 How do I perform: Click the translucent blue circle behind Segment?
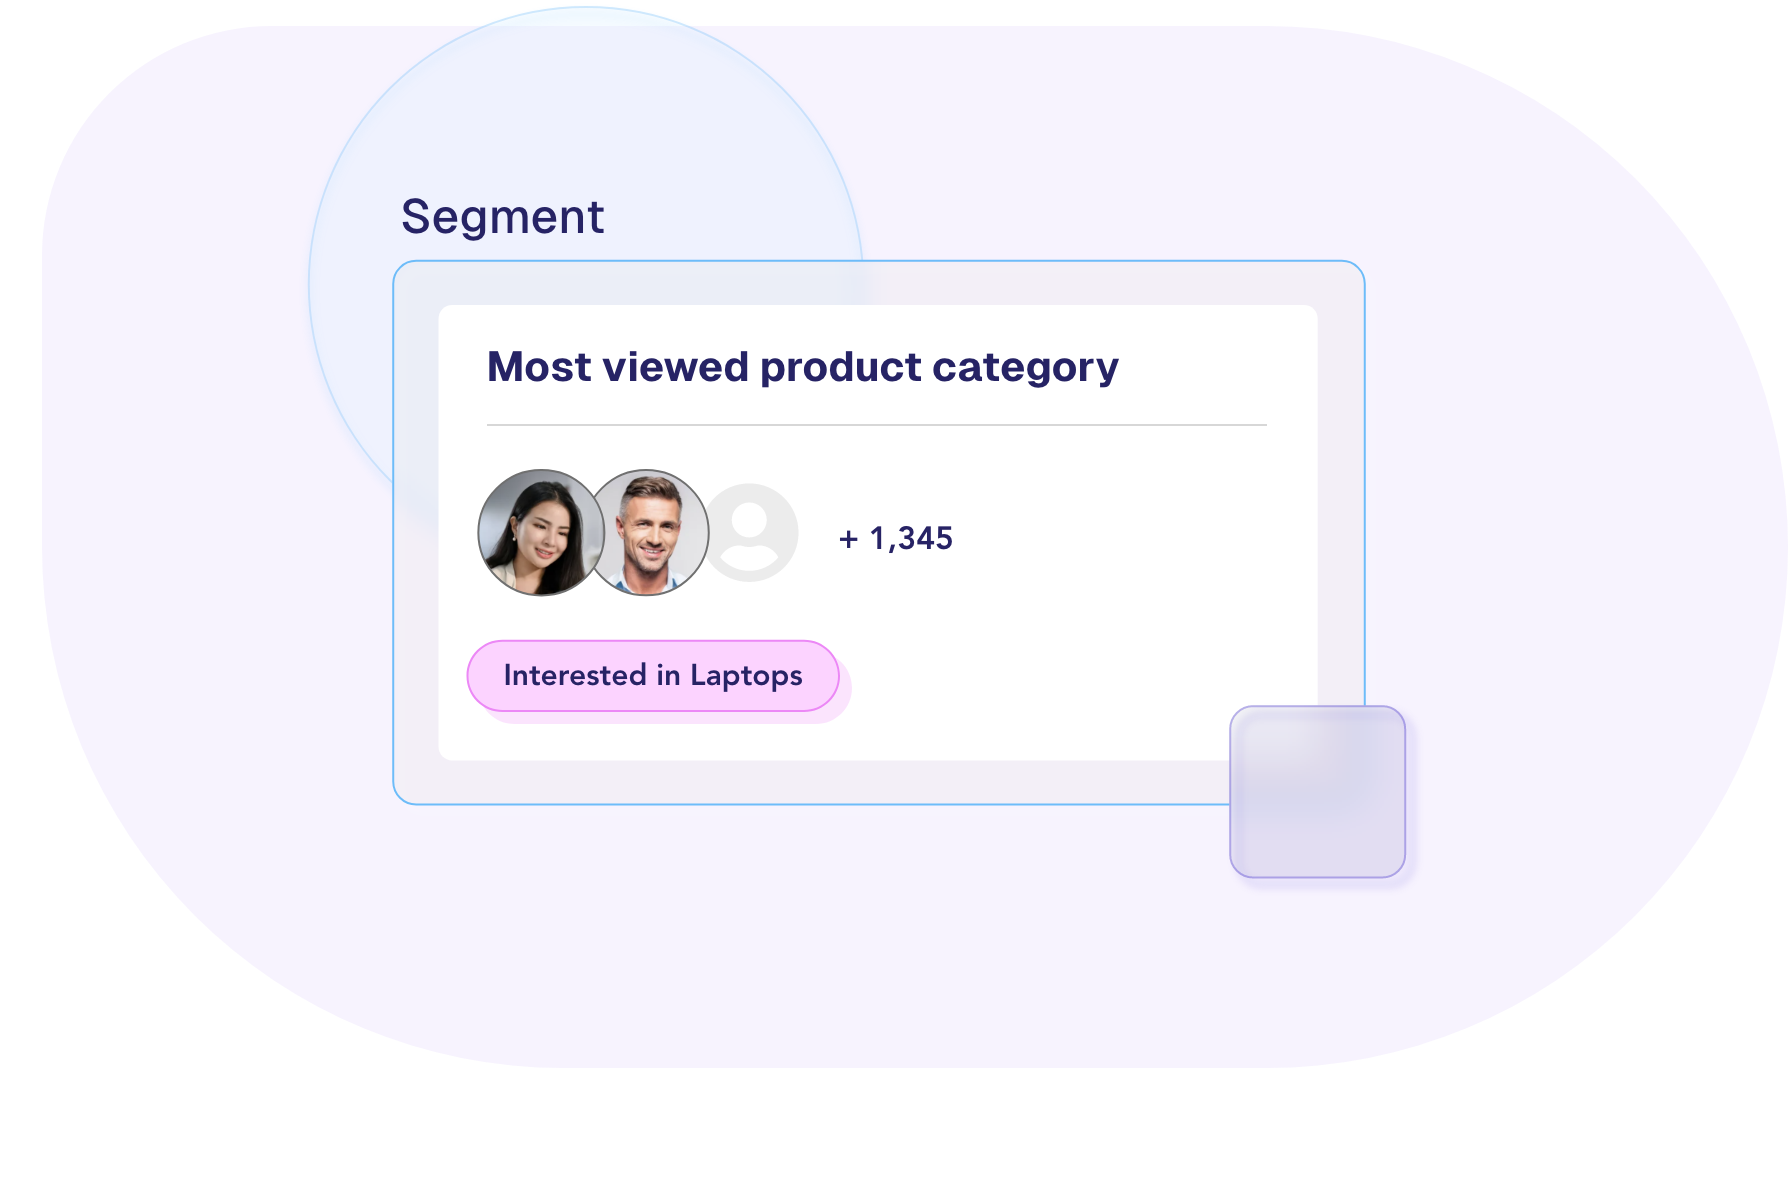pos(586,120)
